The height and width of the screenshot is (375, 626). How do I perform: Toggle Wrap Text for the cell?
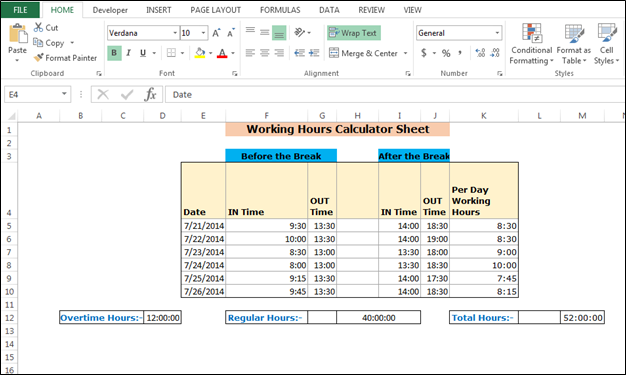coord(353,33)
